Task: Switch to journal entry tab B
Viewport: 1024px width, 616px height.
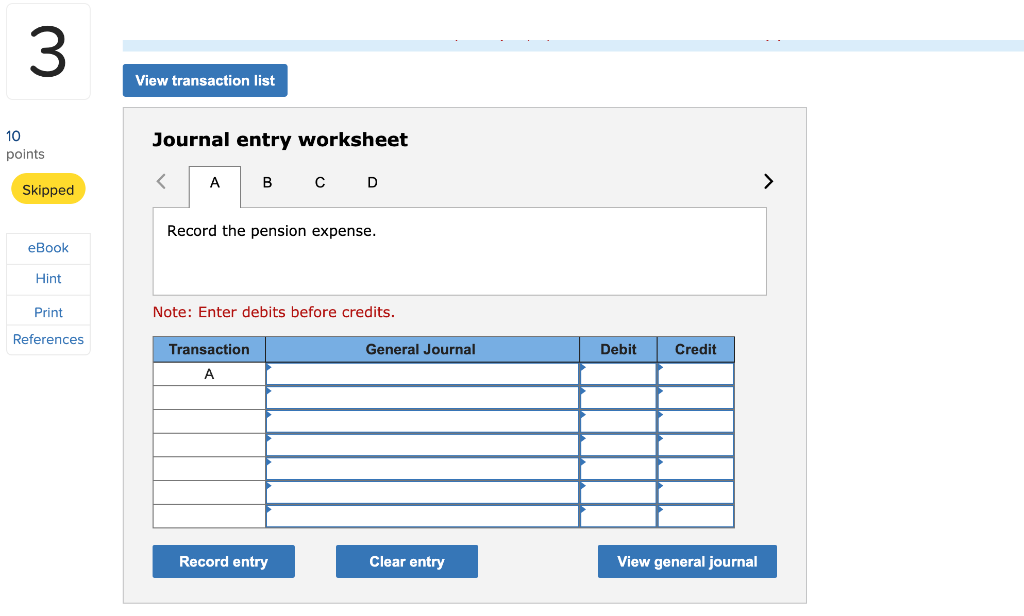Action: [x=267, y=183]
